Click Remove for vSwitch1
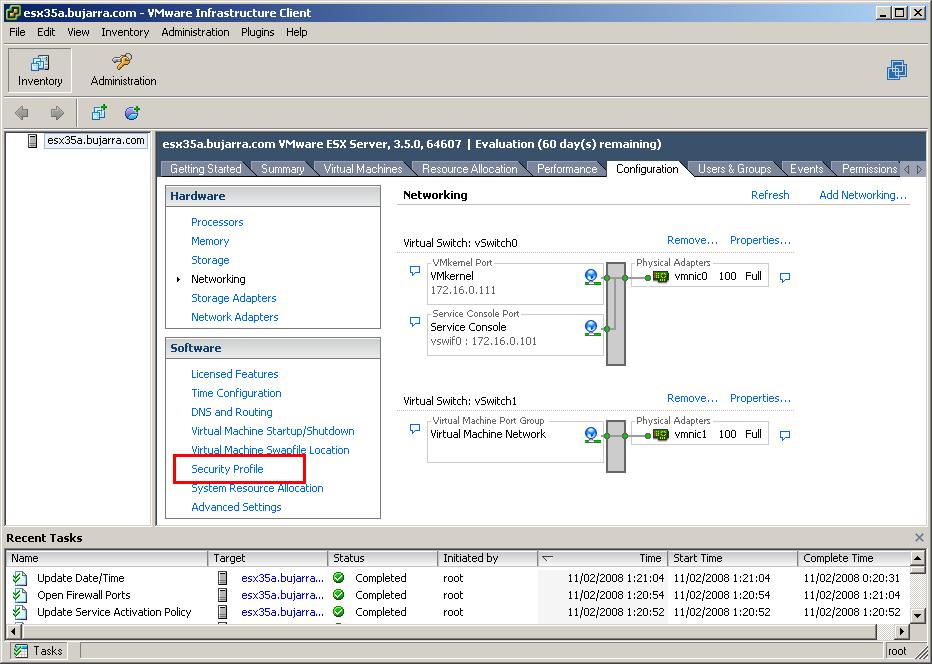The height and width of the screenshot is (664, 932). tap(692, 398)
